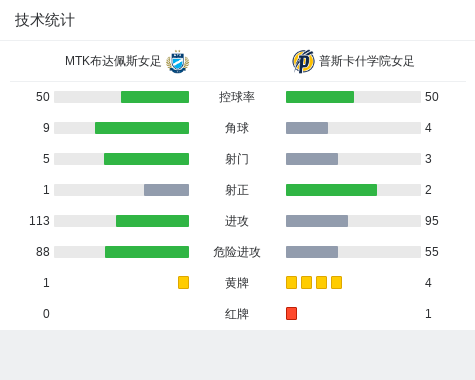Click MTK's gray 射正 bar
475x380 pixels.
click(x=166, y=190)
